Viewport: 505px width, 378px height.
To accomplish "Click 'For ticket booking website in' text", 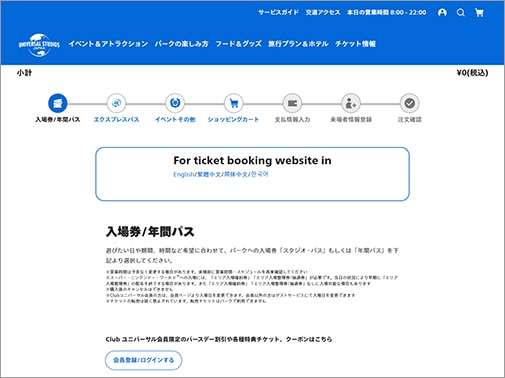I will (x=252, y=161).
